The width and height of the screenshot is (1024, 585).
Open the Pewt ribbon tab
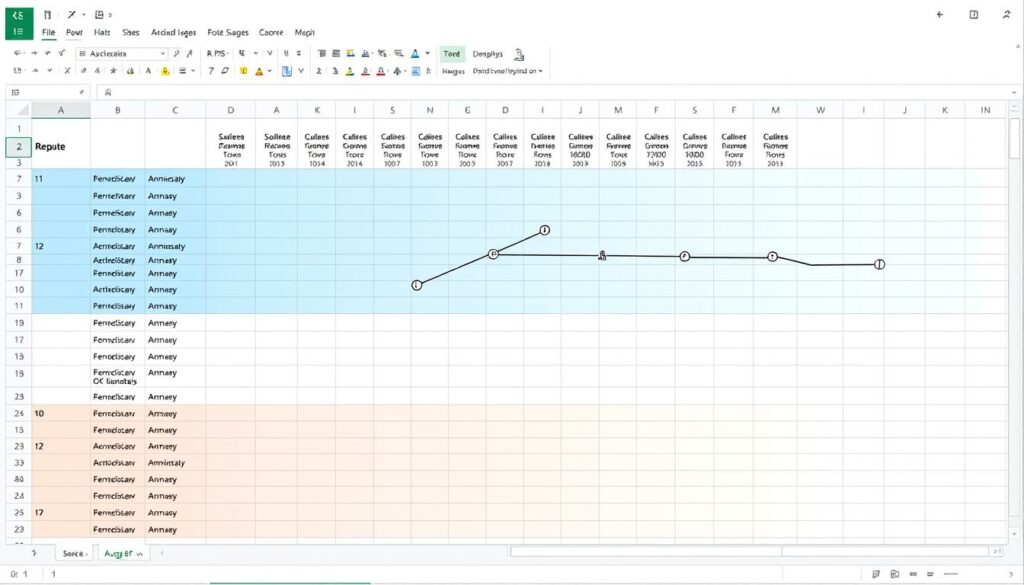click(74, 32)
